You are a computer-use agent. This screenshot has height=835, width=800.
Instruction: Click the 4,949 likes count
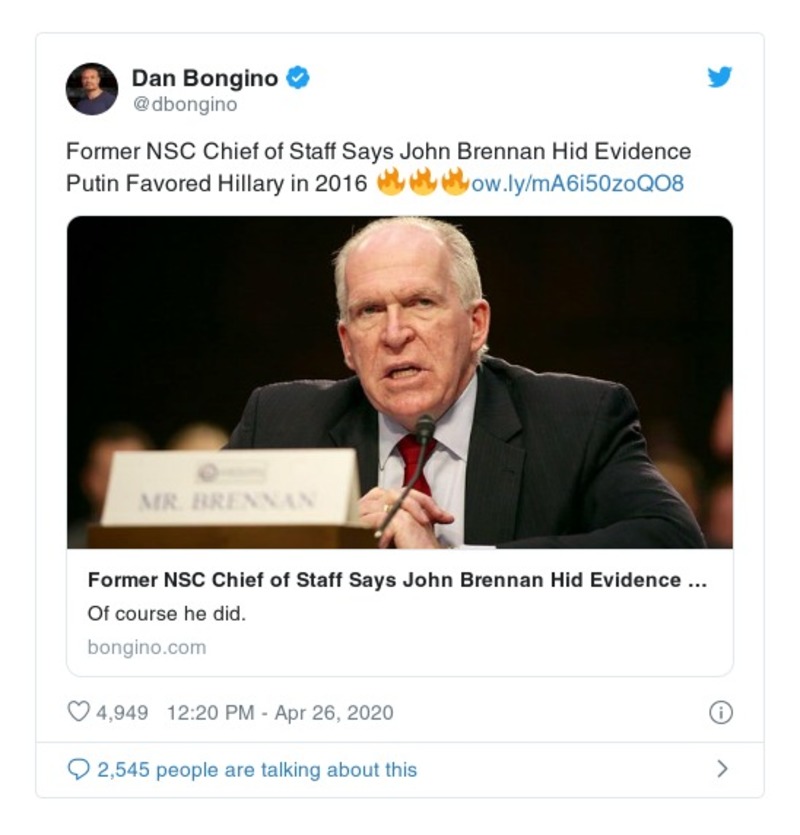(x=122, y=713)
